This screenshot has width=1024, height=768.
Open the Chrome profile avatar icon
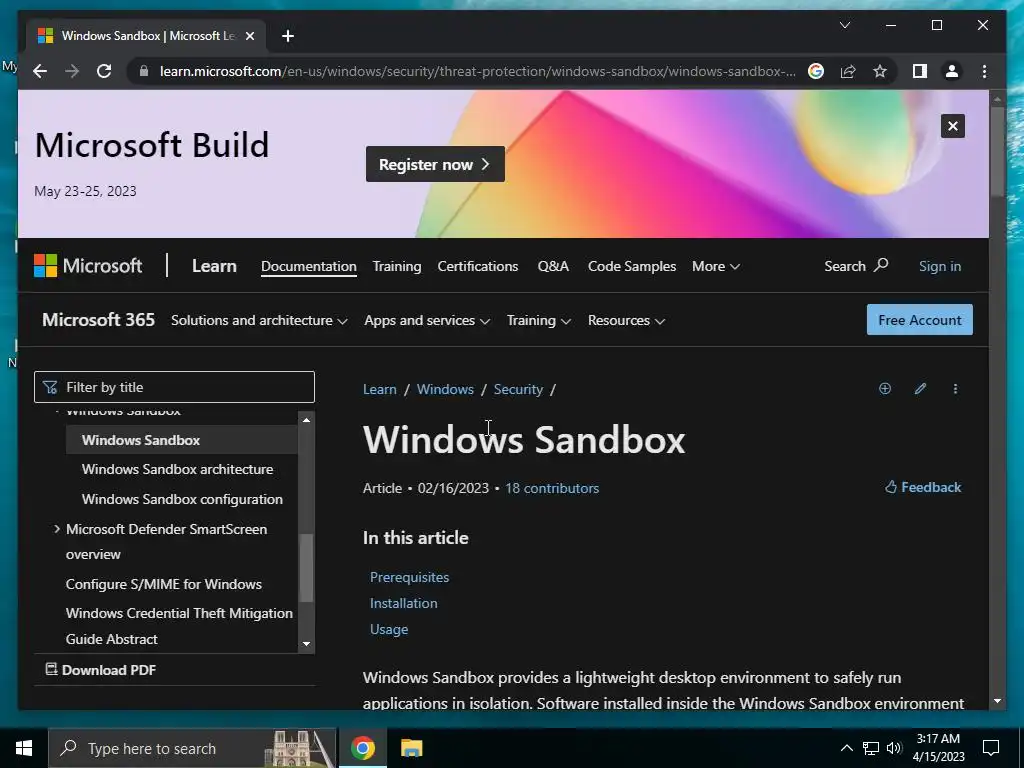click(x=952, y=71)
